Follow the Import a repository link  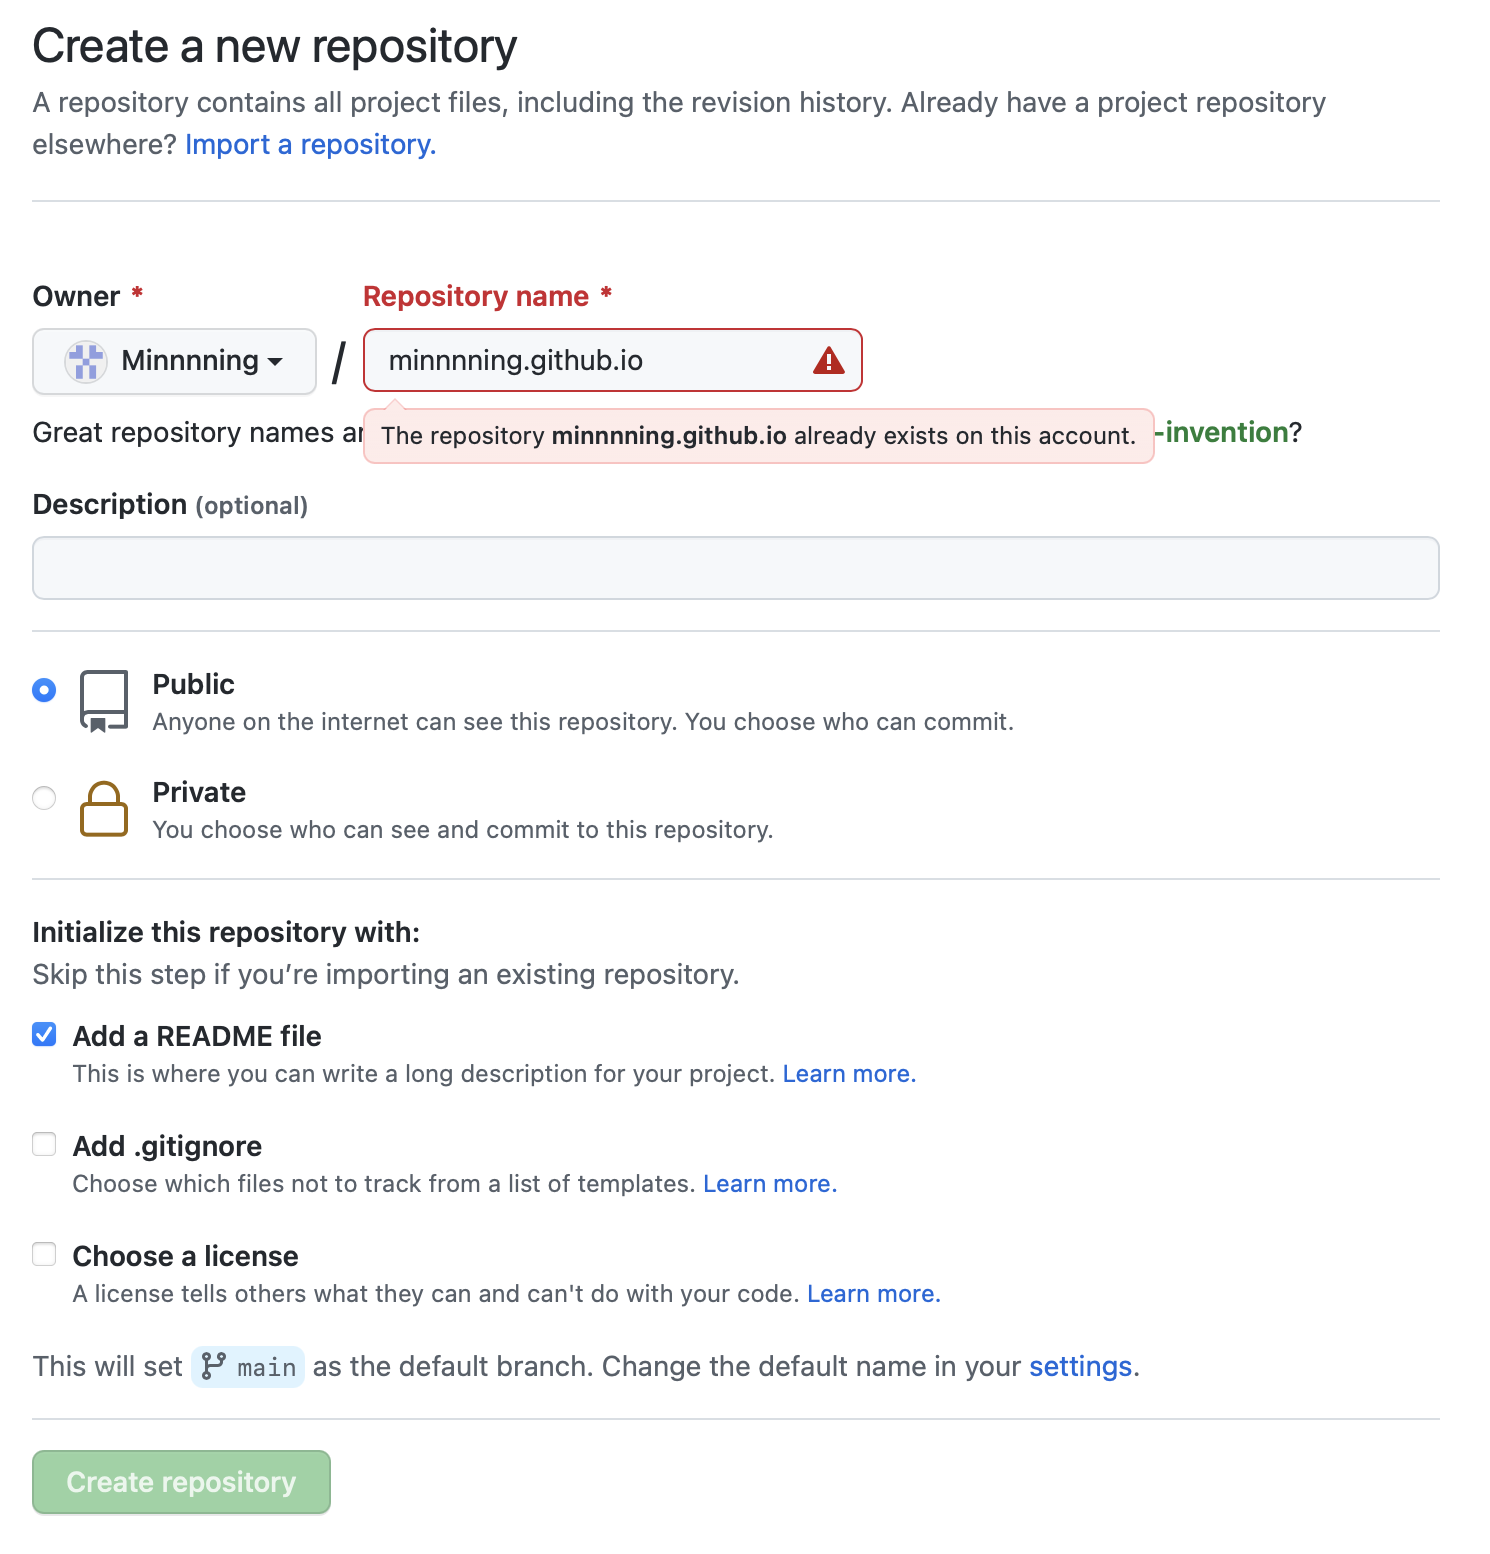pos(310,145)
